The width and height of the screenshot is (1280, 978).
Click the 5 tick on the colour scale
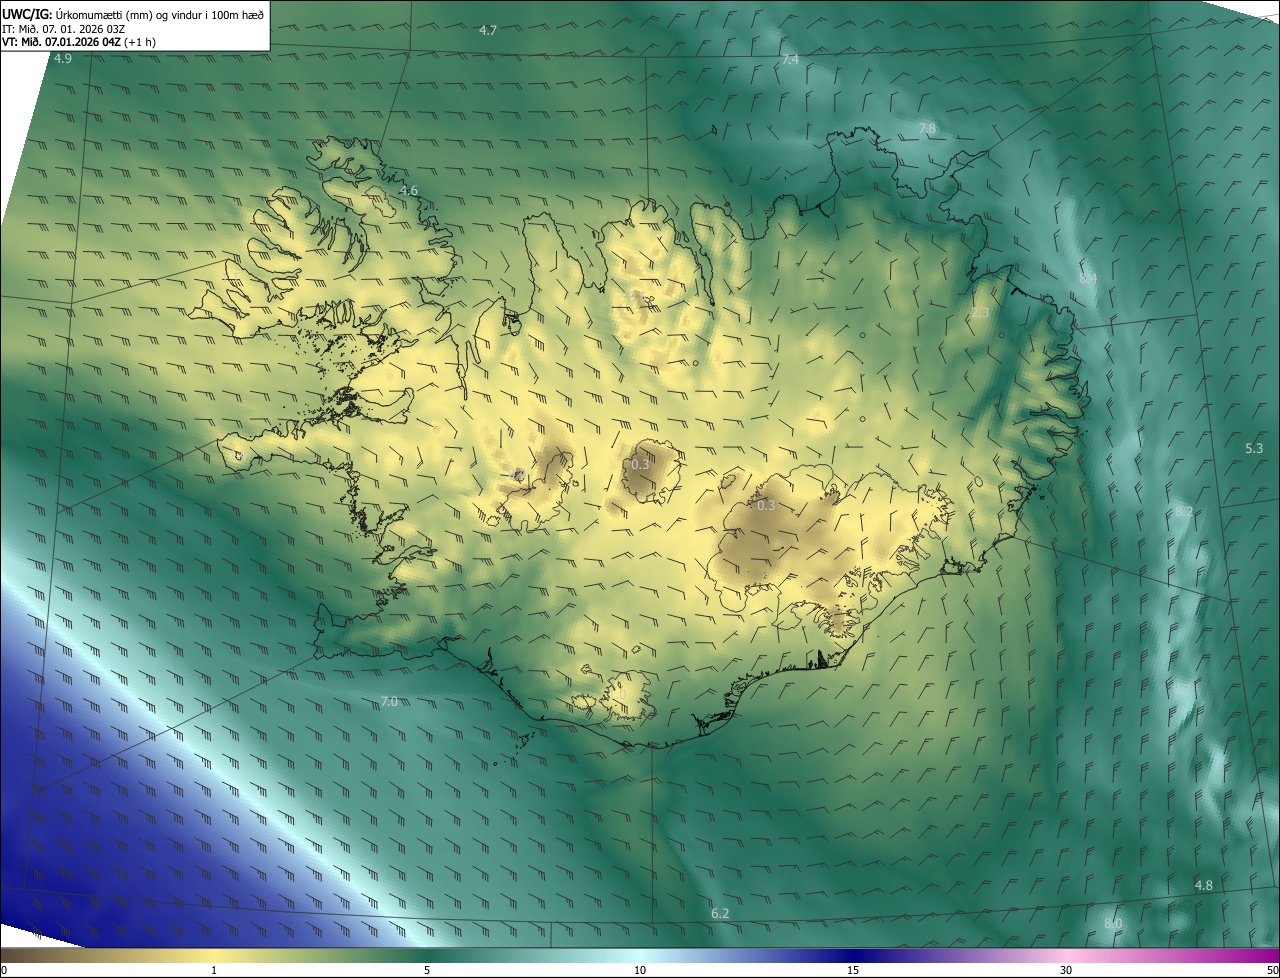tap(427, 971)
